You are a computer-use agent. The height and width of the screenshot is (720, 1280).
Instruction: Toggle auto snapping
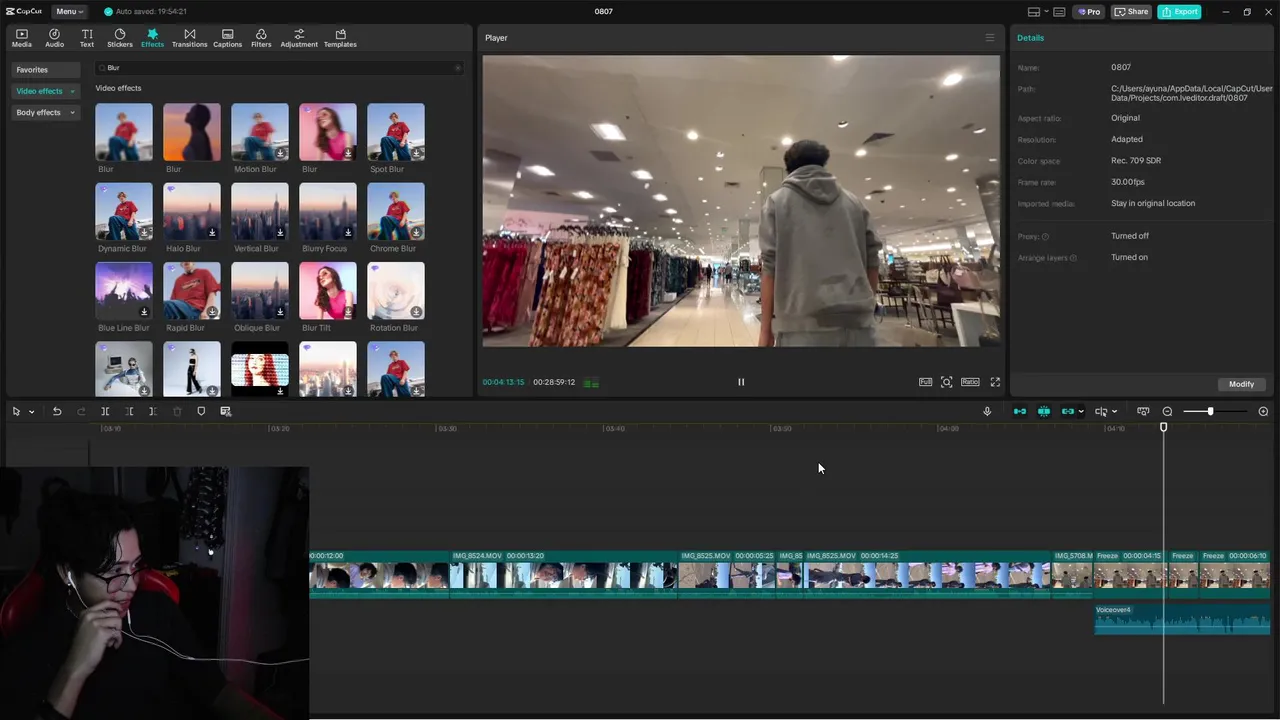click(x=1044, y=412)
